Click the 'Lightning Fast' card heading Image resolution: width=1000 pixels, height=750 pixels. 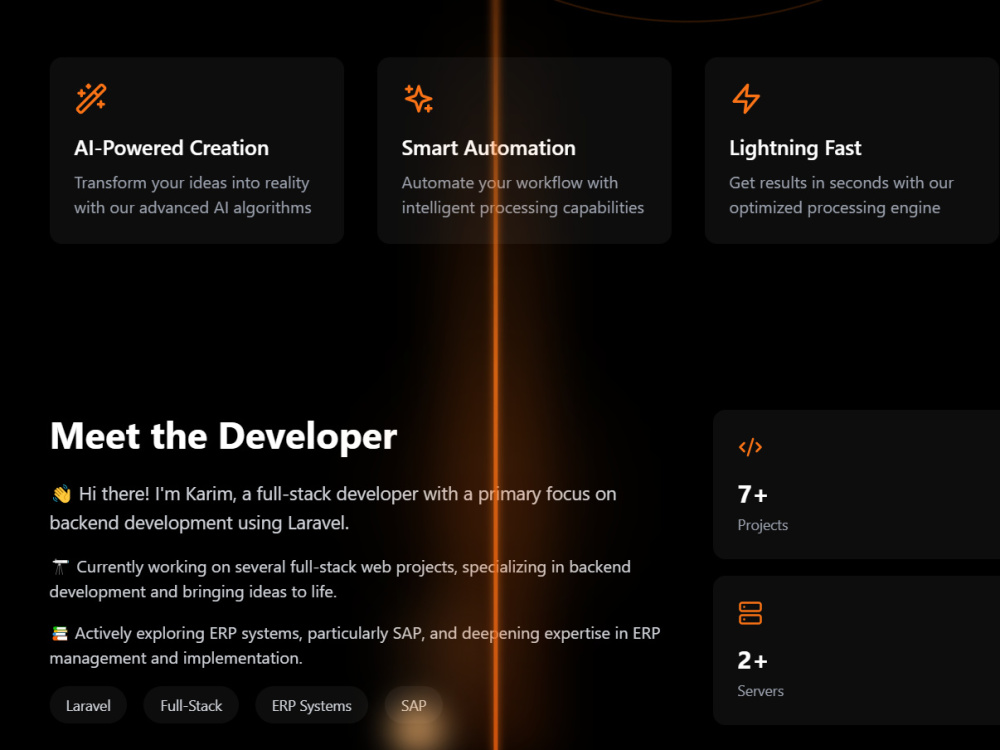pos(795,148)
